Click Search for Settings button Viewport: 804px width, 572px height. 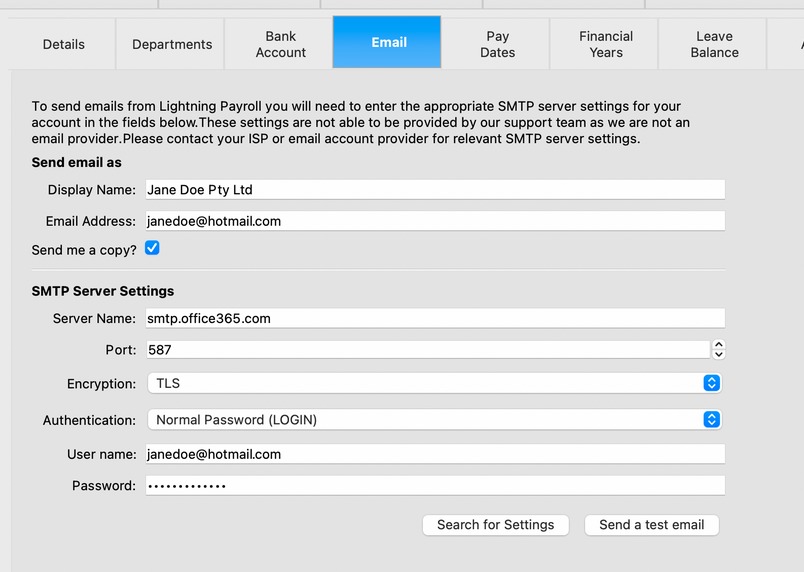(x=496, y=525)
